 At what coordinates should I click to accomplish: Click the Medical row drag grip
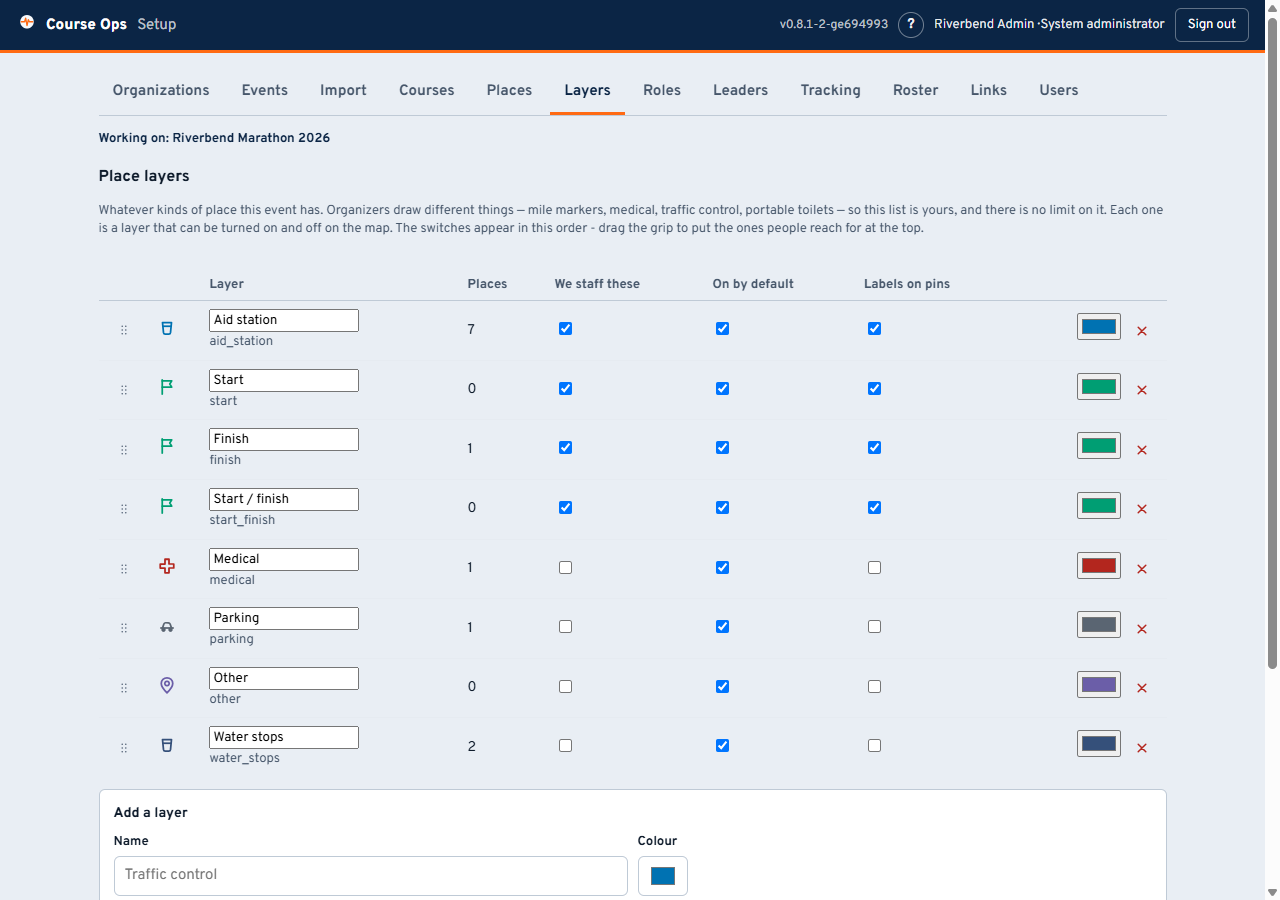click(x=124, y=569)
